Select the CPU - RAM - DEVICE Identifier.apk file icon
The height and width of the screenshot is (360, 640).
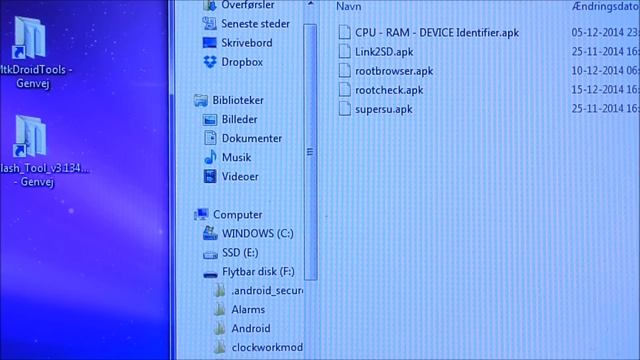pos(344,32)
